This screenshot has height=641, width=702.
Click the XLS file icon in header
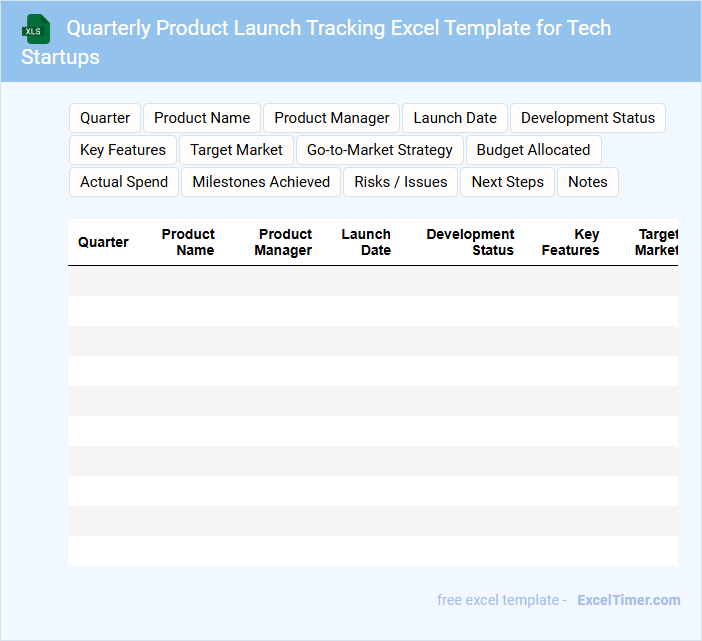[x=37, y=29]
